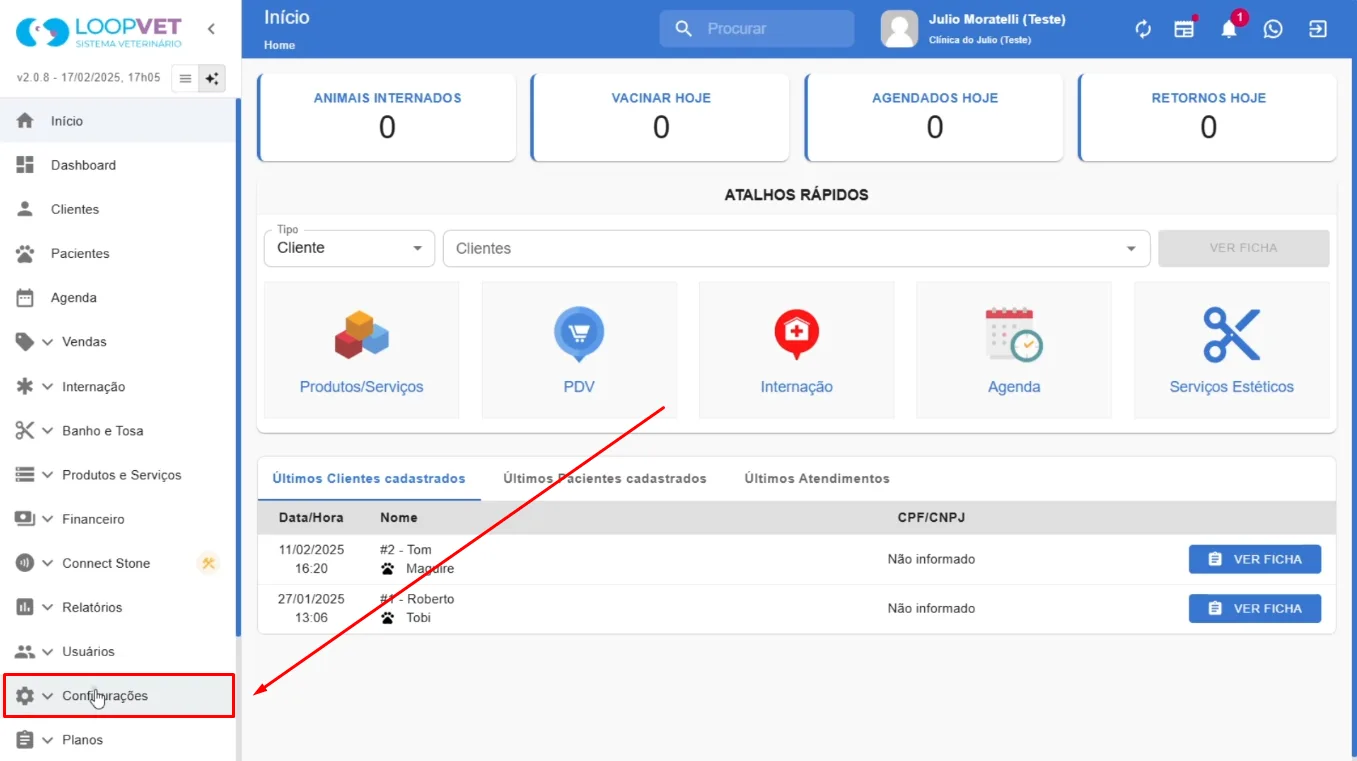Screen dimensions: 1357x761
Task: Click the hamburger menu layout toggle
Action: (x=185, y=78)
